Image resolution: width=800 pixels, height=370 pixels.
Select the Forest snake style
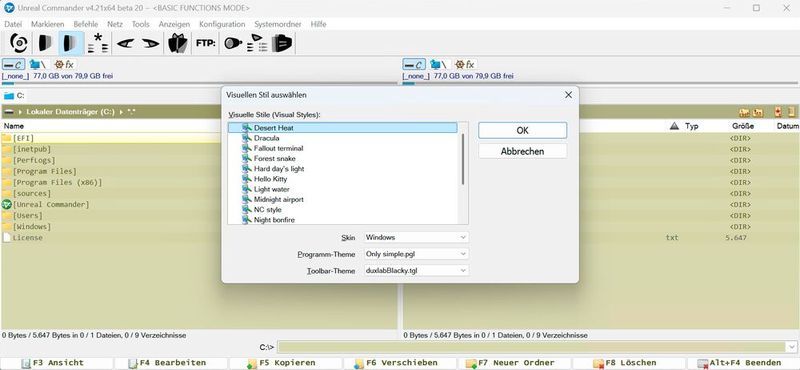click(274, 158)
